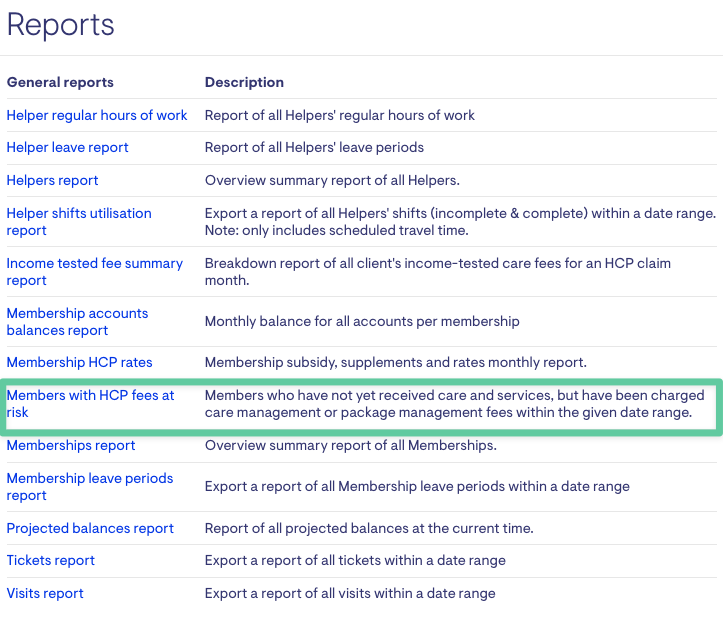Open the Projected balances report link
This screenshot has height=617, width=723.
tap(90, 528)
